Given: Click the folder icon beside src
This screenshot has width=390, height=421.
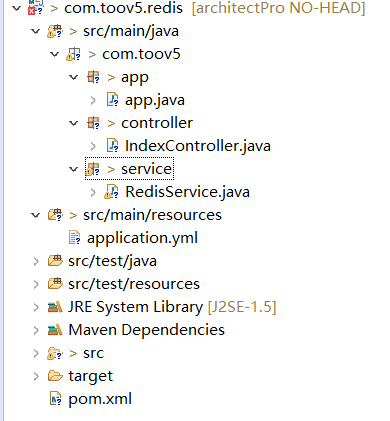Looking at the screenshot, I should pyautogui.click(x=55, y=353).
